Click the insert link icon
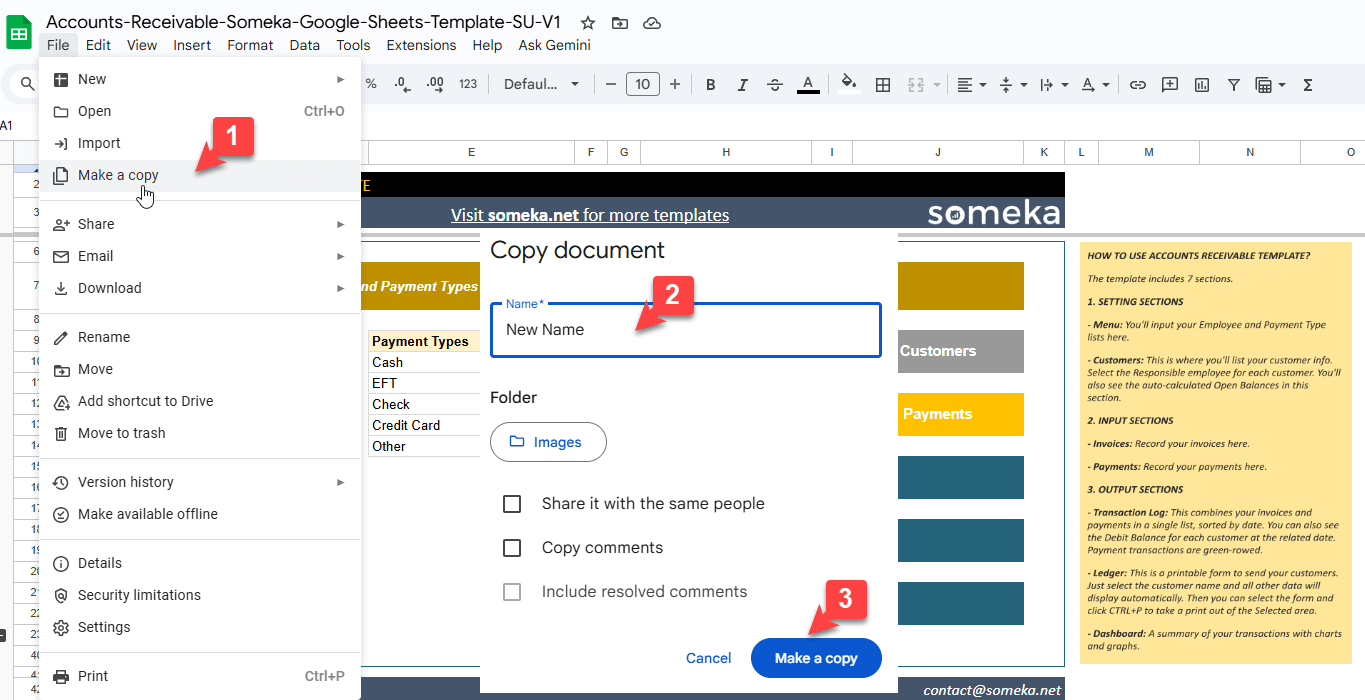Screen dimensions: 1365x700 1138,84
